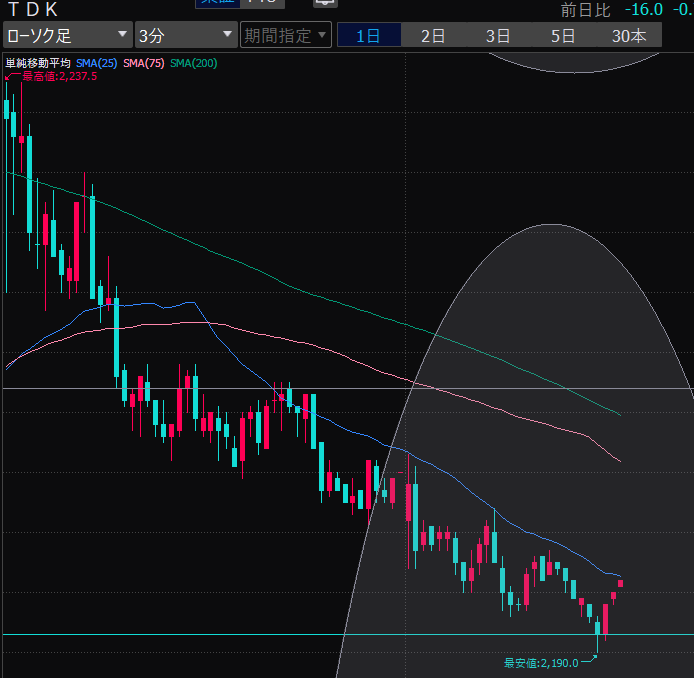This screenshot has height=678, width=694.
Task: Select the 1日 range tab
Action: click(x=368, y=36)
